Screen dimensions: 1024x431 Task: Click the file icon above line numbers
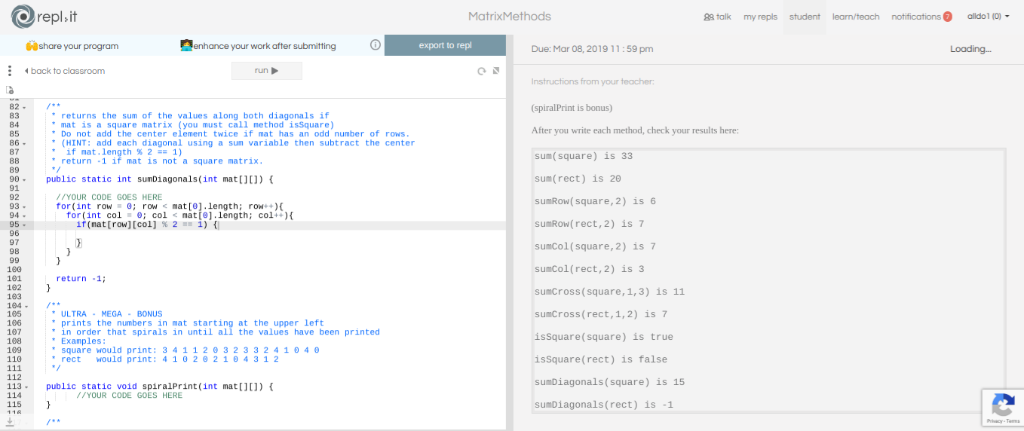point(9,90)
